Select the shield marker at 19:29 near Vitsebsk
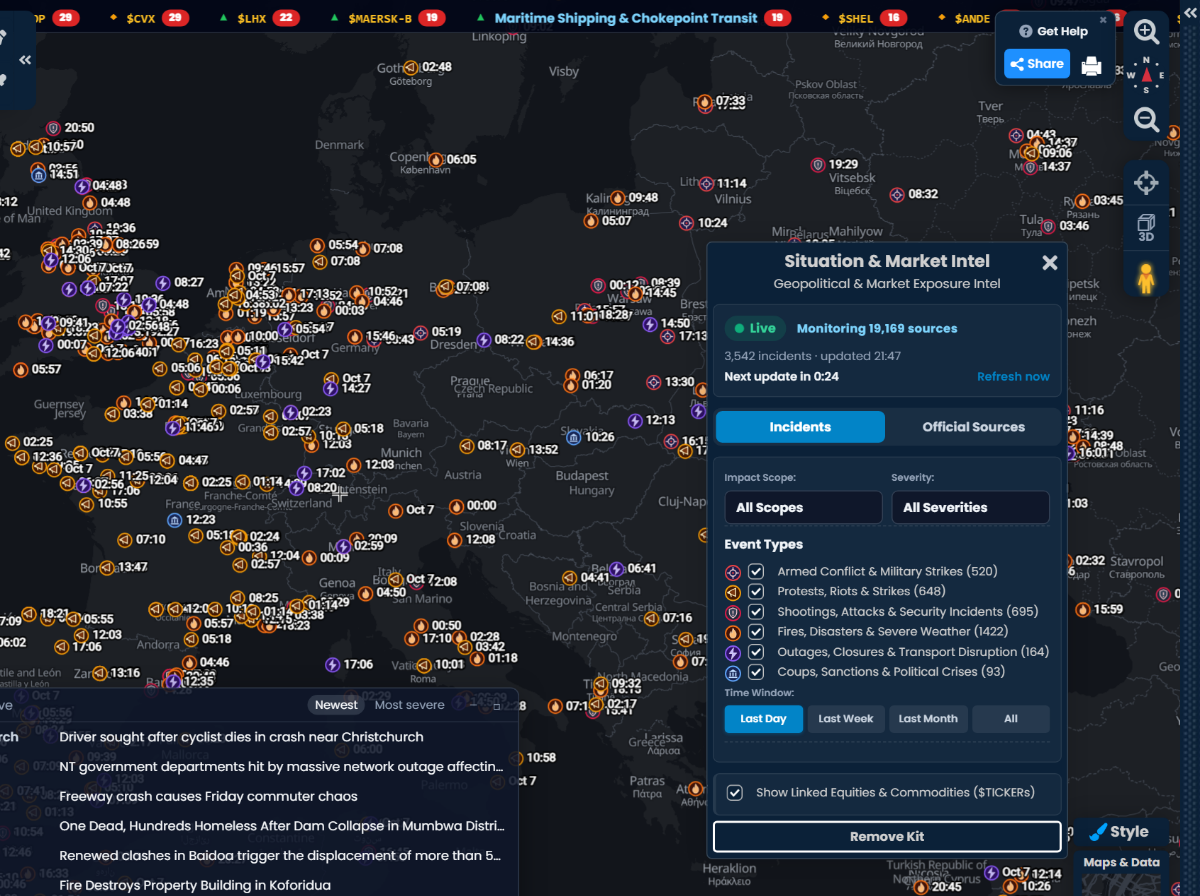1200x896 pixels. [x=818, y=164]
